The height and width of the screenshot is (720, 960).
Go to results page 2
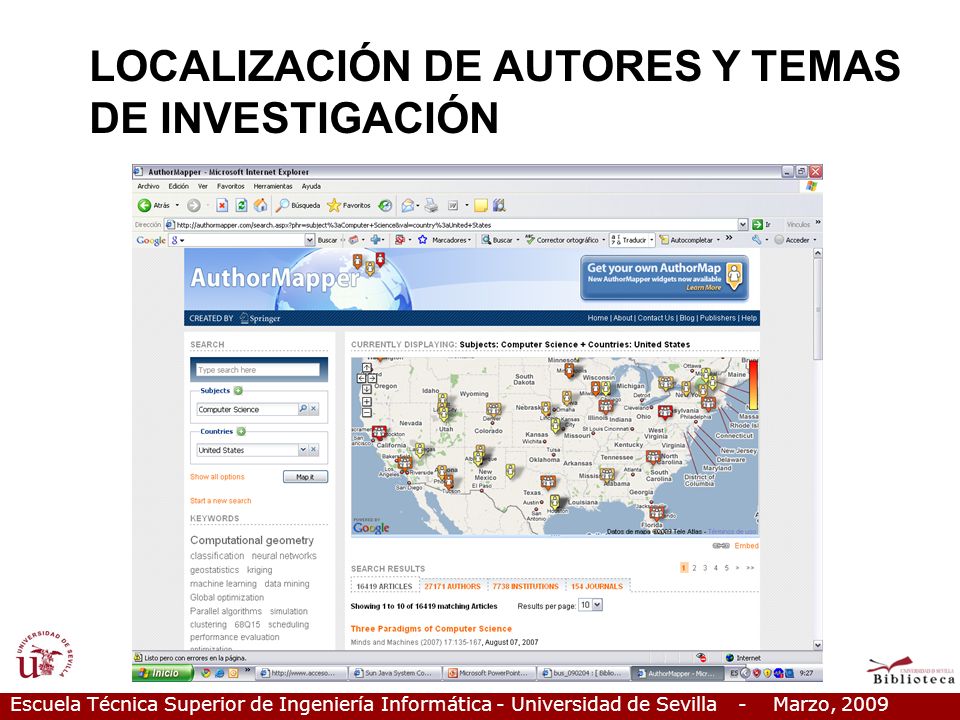click(694, 568)
